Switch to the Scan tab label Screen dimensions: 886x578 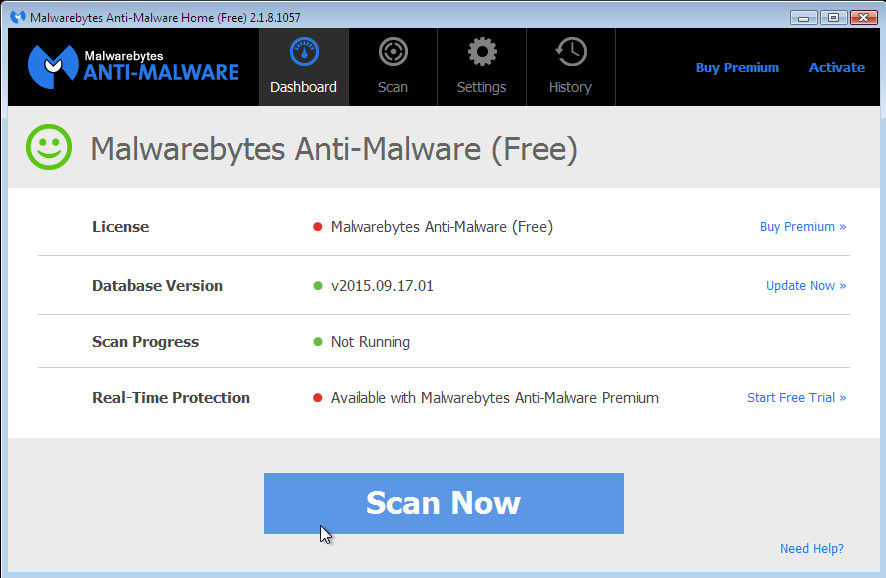click(x=393, y=87)
